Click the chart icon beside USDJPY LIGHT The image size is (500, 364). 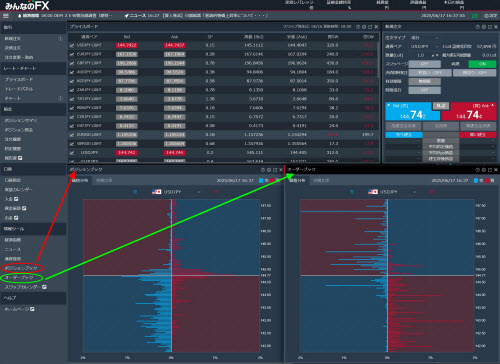pyautogui.click(x=72, y=45)
